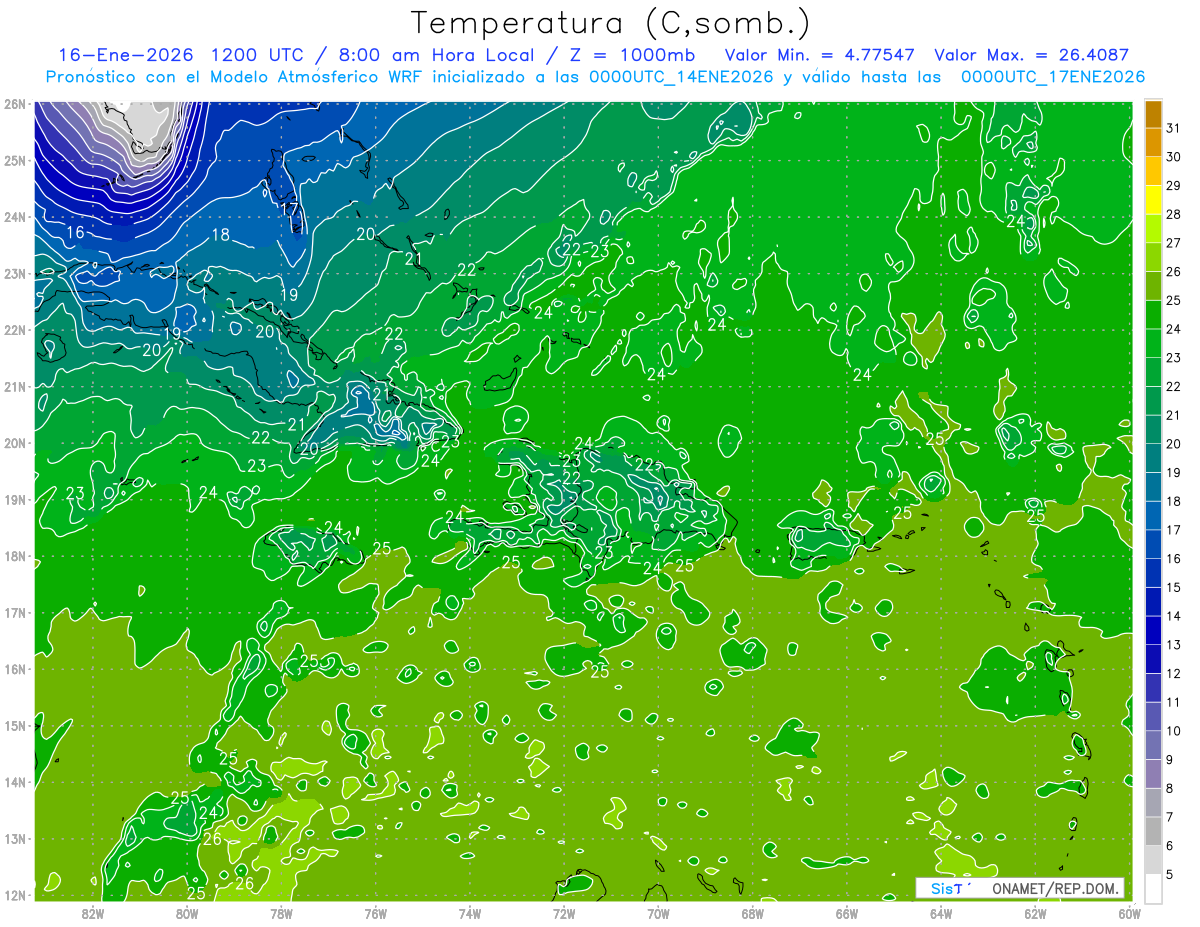Click 'Valor Min. = 4.77547' text
This screenshot has height=927, width=1200.
(x=818, y=55)
